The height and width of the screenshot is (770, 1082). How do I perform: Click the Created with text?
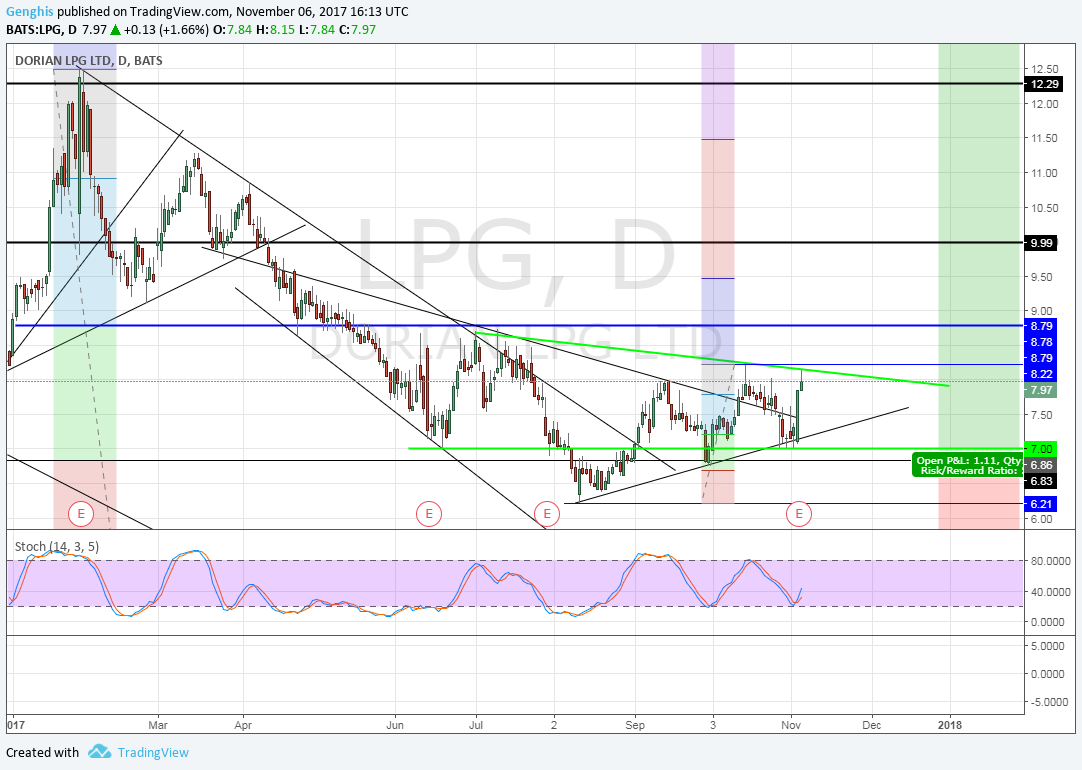(x=43, y=752)
